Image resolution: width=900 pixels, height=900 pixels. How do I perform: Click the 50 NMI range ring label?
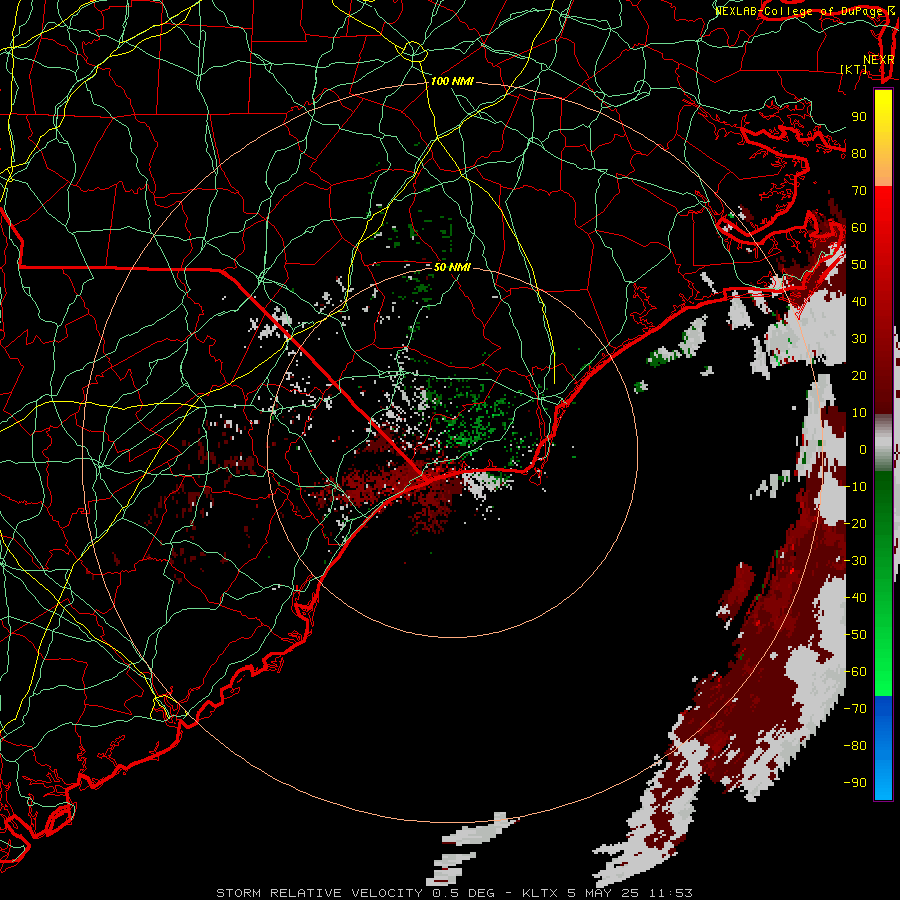452,267
